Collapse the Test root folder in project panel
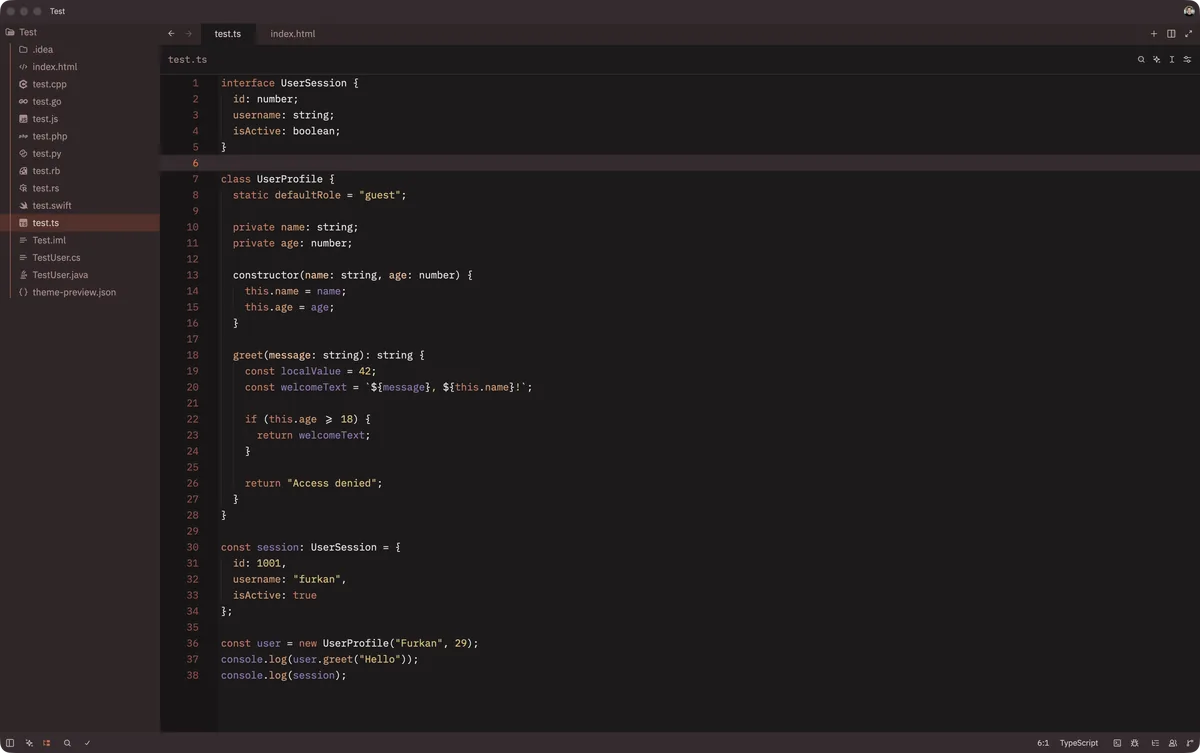 click(x=80, y=32)
